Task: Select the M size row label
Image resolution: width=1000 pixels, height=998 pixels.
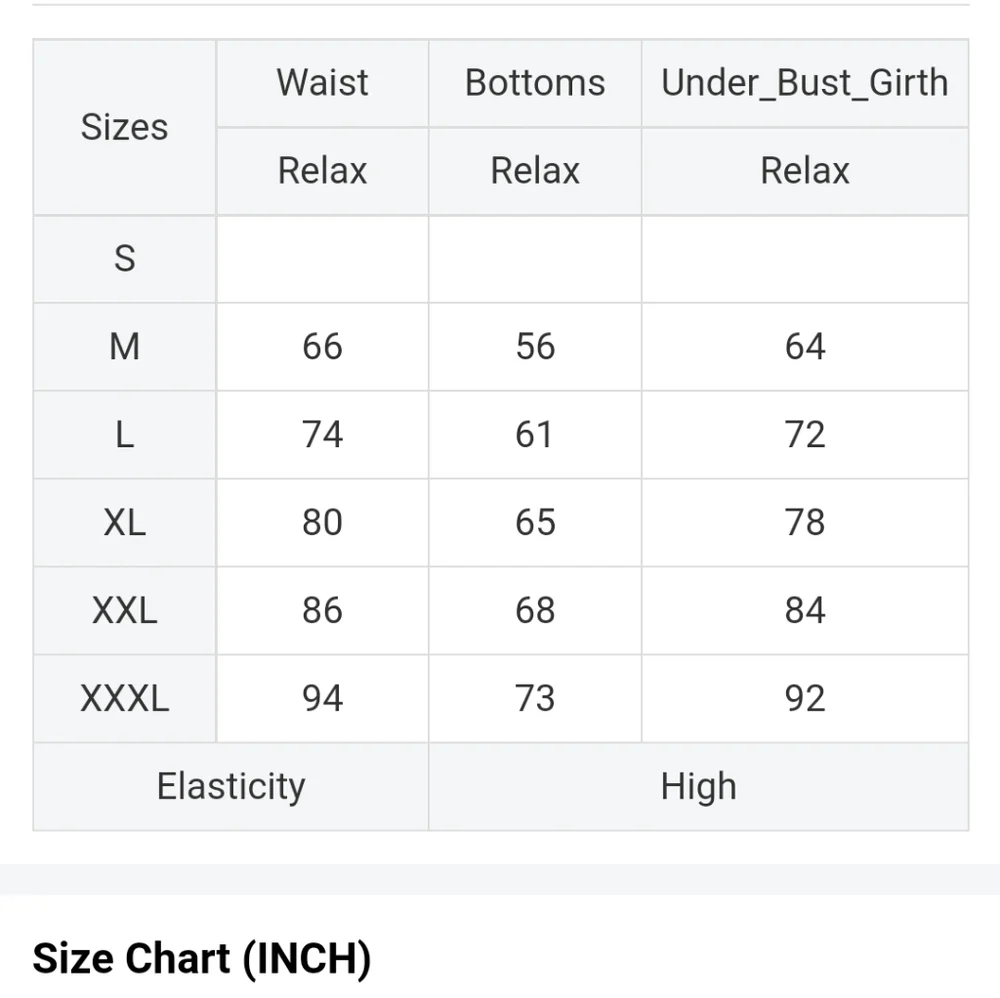Action: (x=124, y=347)
